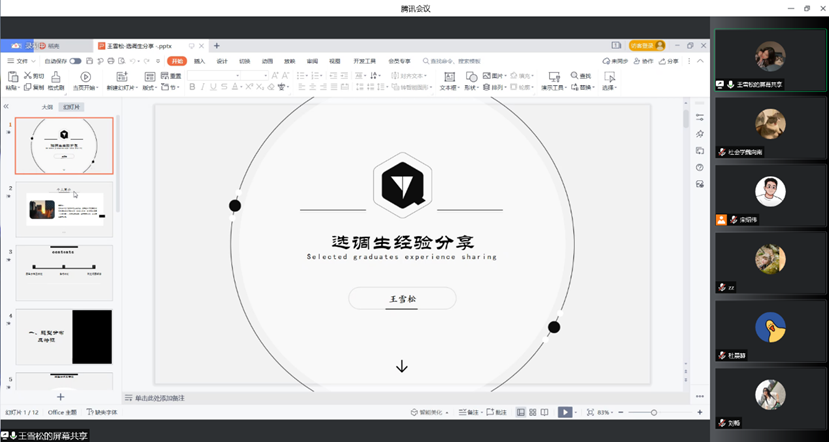Image resolution: width=829 pixels, height=442 pixels.
Task: Open the Insert (插入) ribbon tab
Action: (x=199, y=61)
